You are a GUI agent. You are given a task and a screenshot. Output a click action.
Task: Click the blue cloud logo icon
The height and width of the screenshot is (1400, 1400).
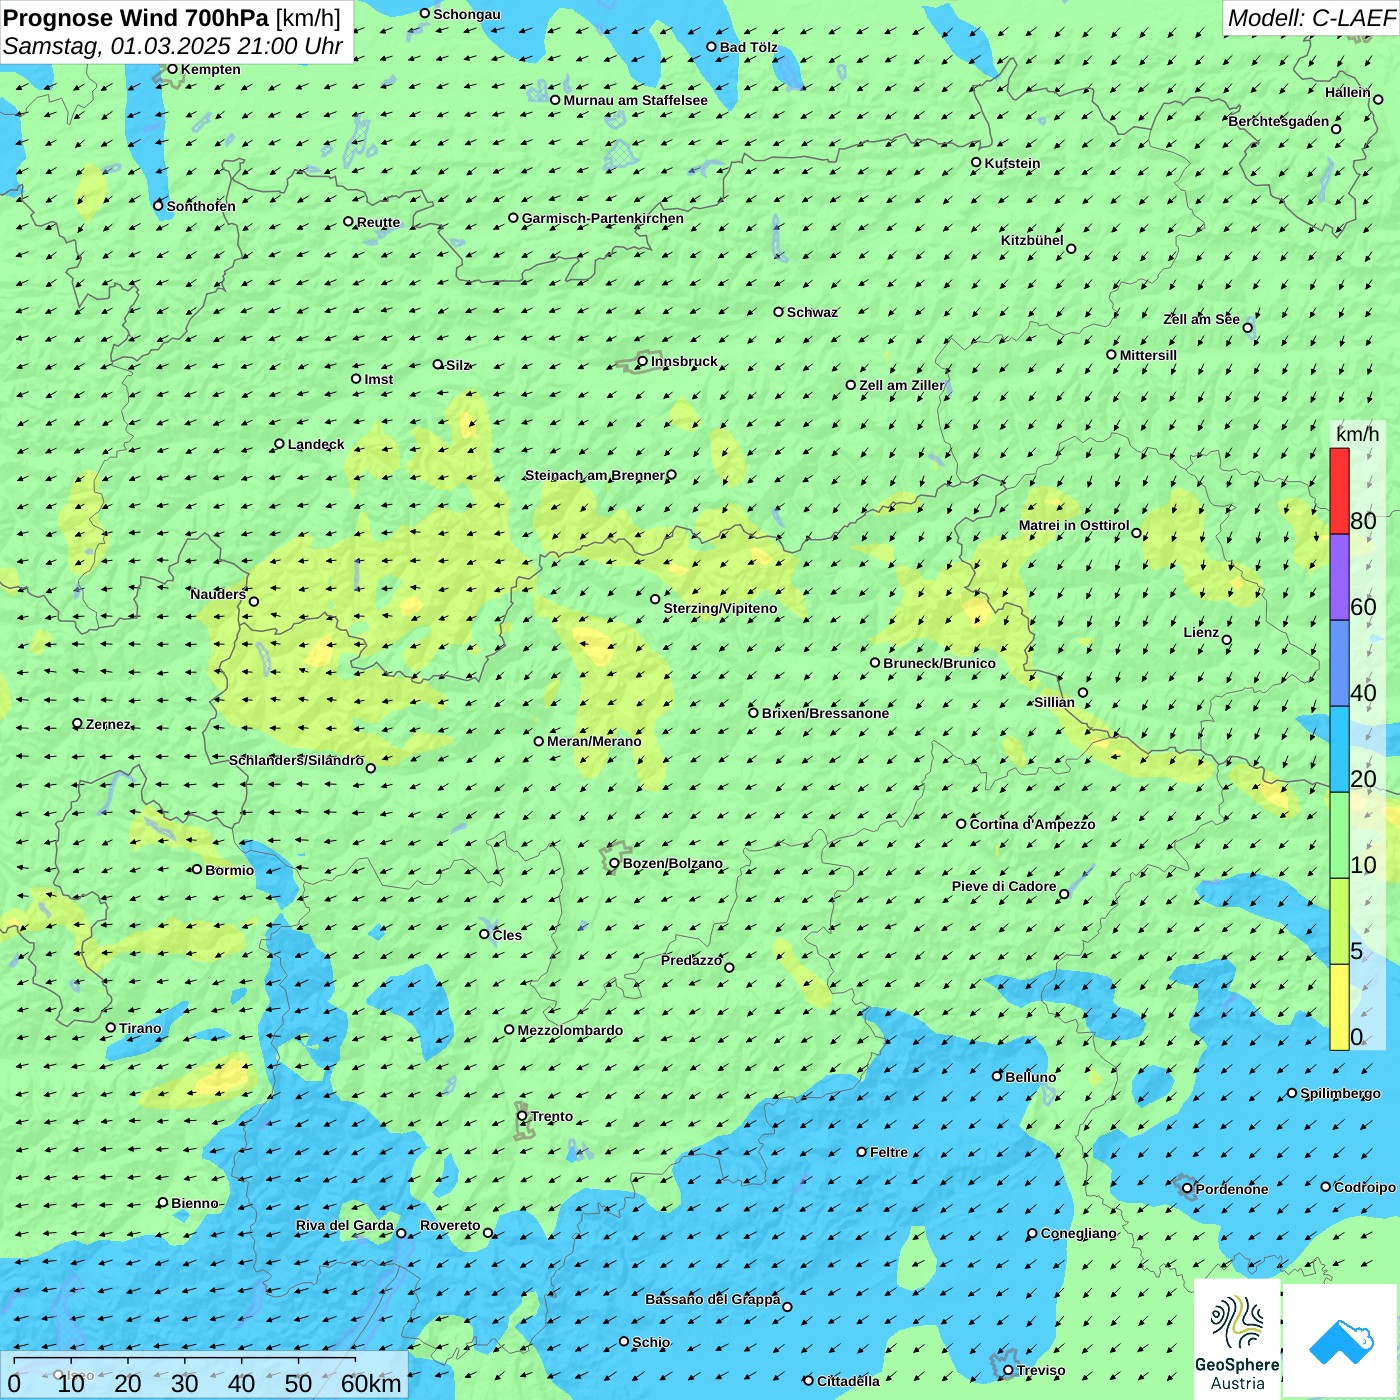[x=1340, y=1341]
